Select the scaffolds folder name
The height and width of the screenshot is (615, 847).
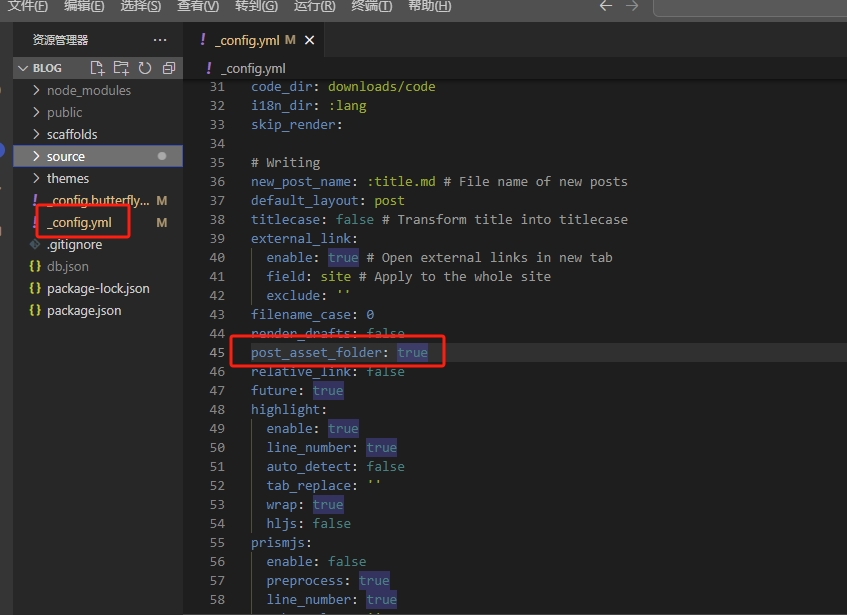72,134
